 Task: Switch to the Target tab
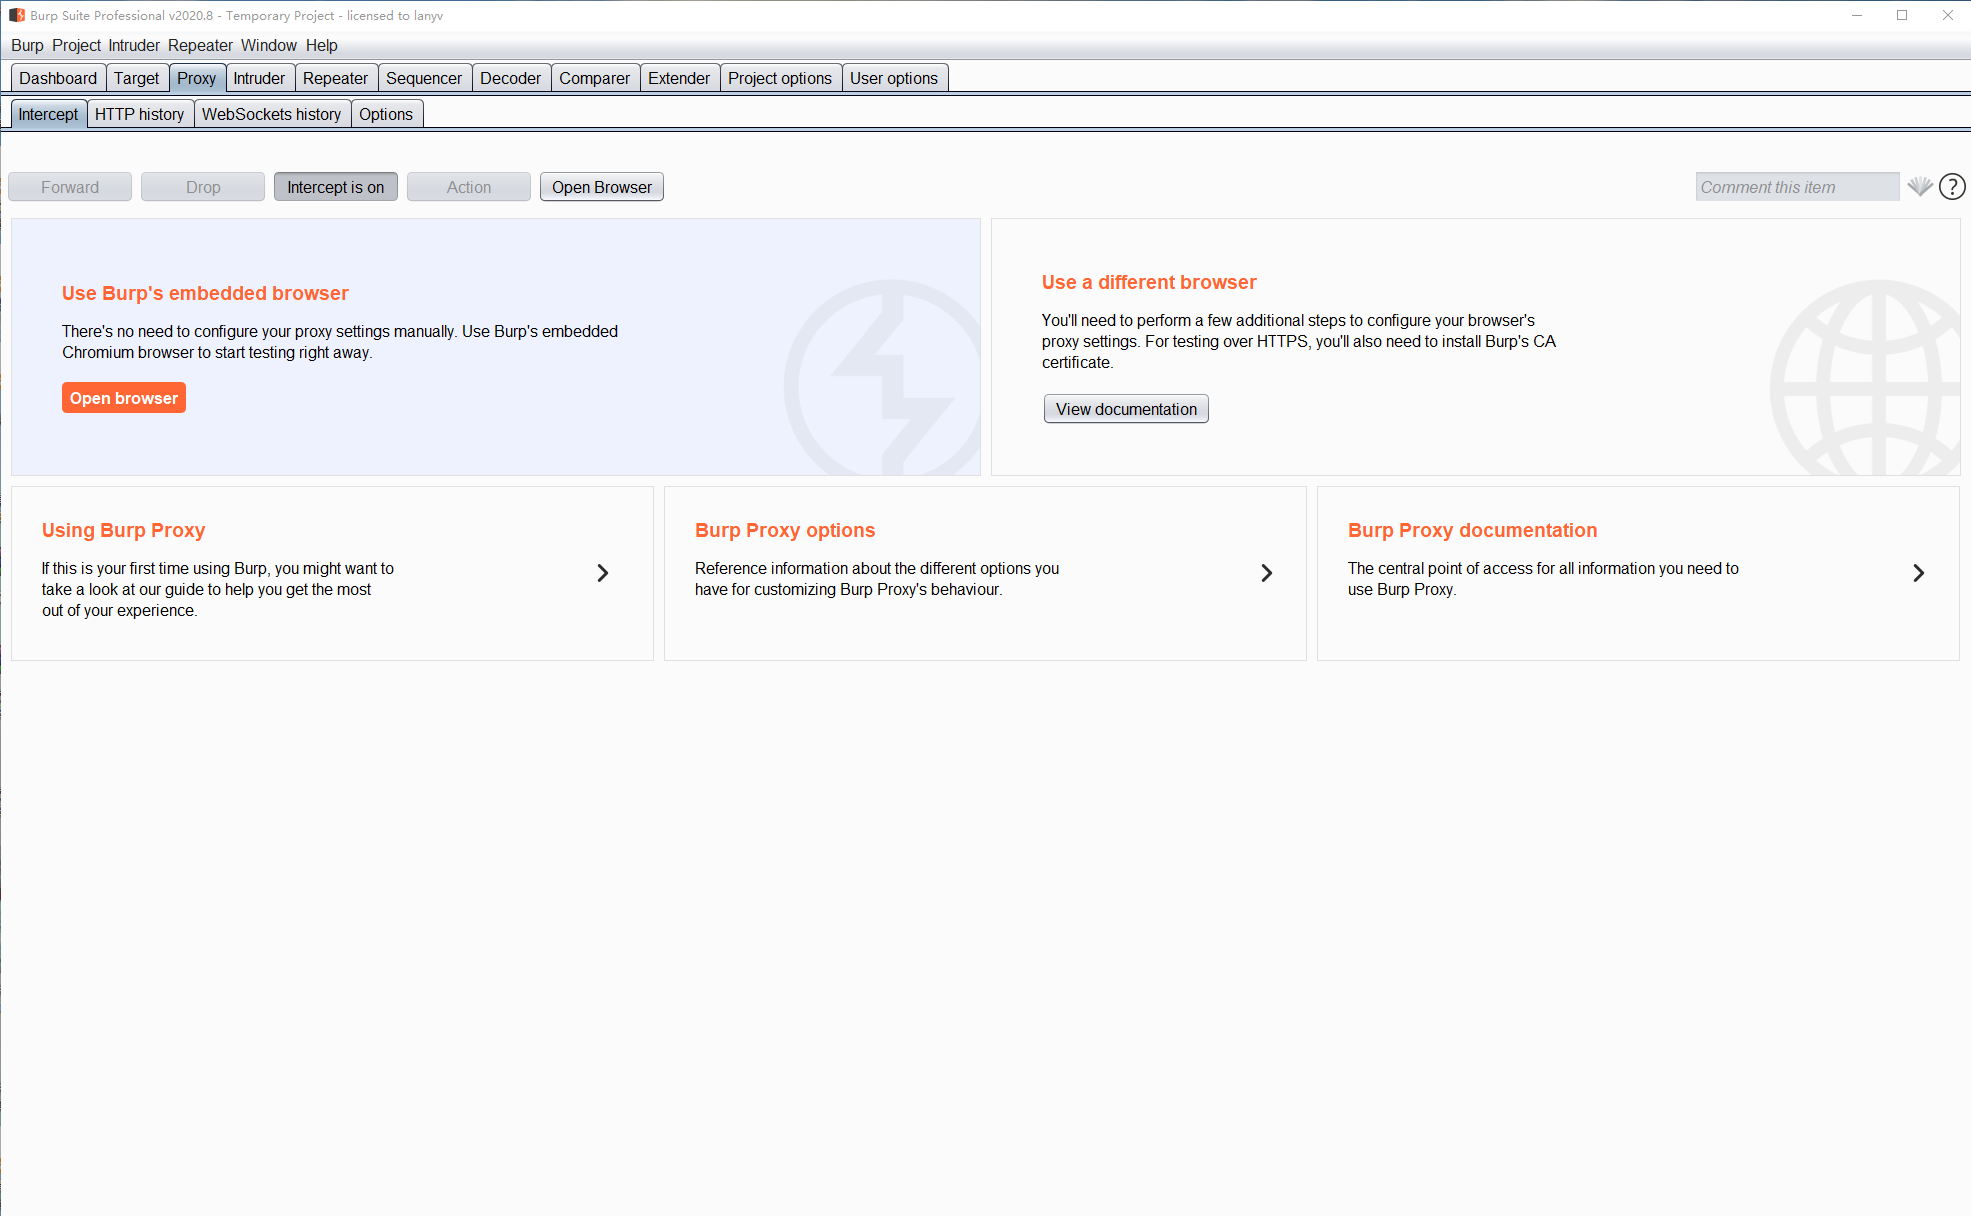136,78
